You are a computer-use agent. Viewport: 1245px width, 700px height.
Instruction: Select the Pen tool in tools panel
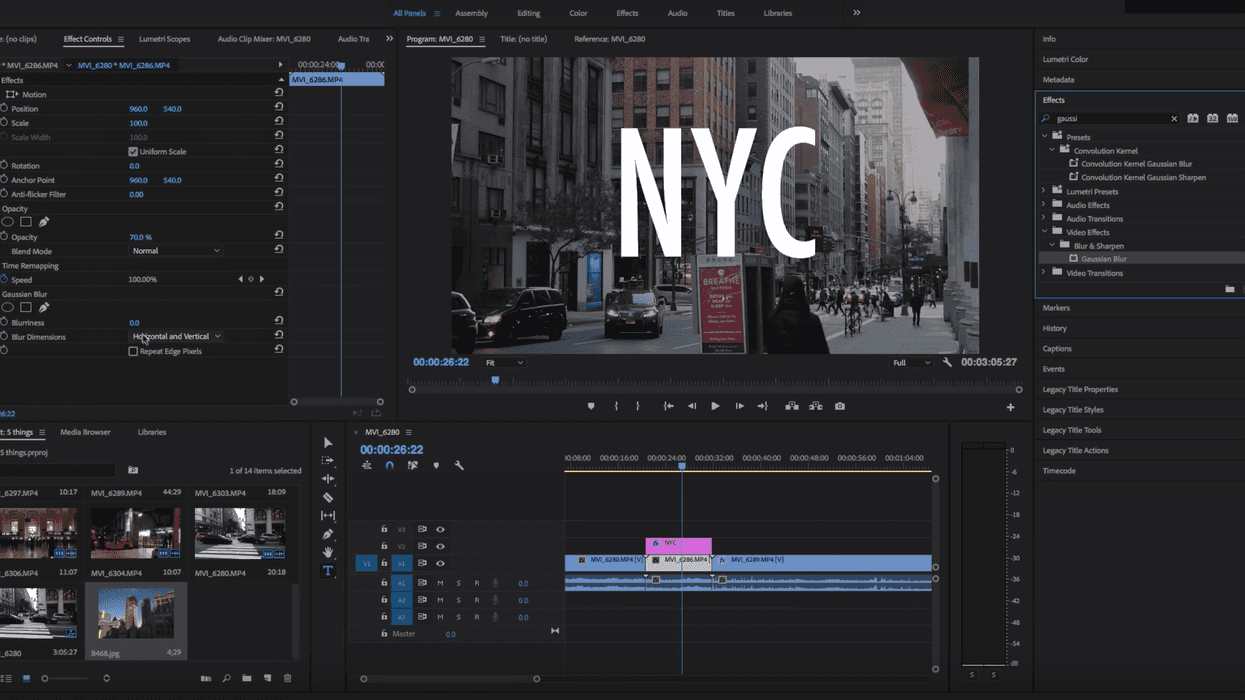pyautogui.click(x=328, y=534)
